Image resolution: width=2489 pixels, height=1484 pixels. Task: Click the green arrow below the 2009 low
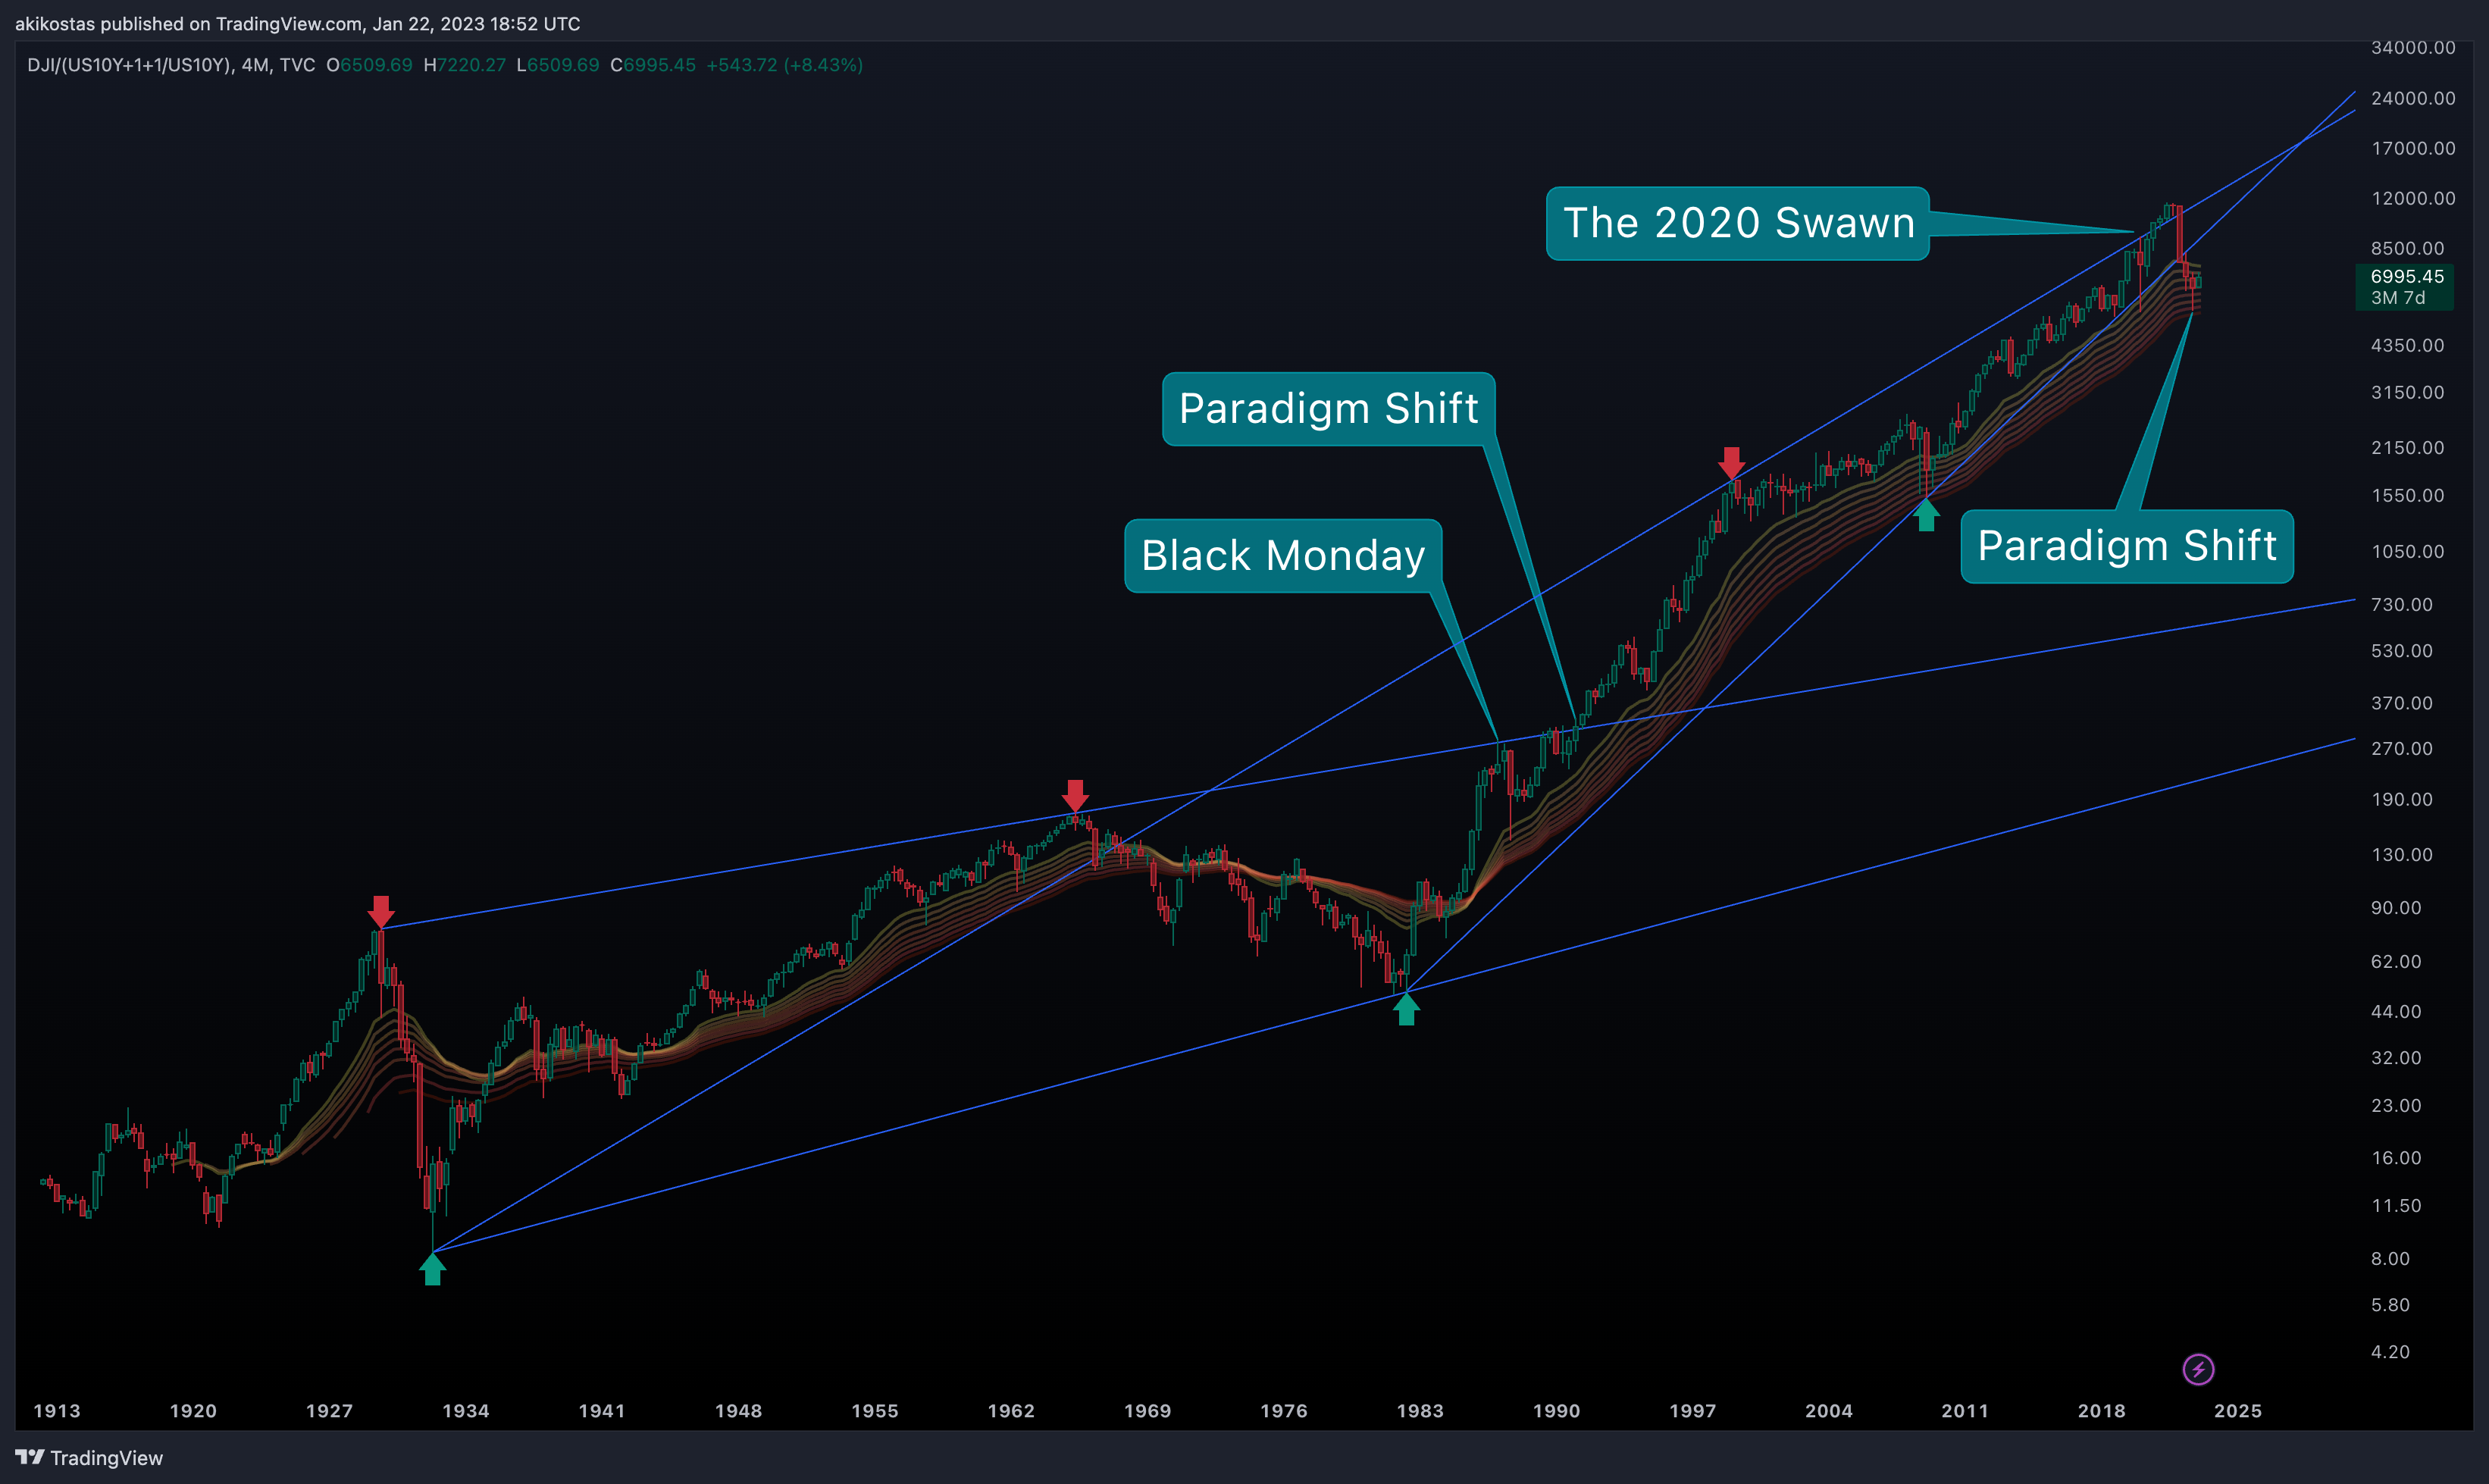tap(1926, 515)
